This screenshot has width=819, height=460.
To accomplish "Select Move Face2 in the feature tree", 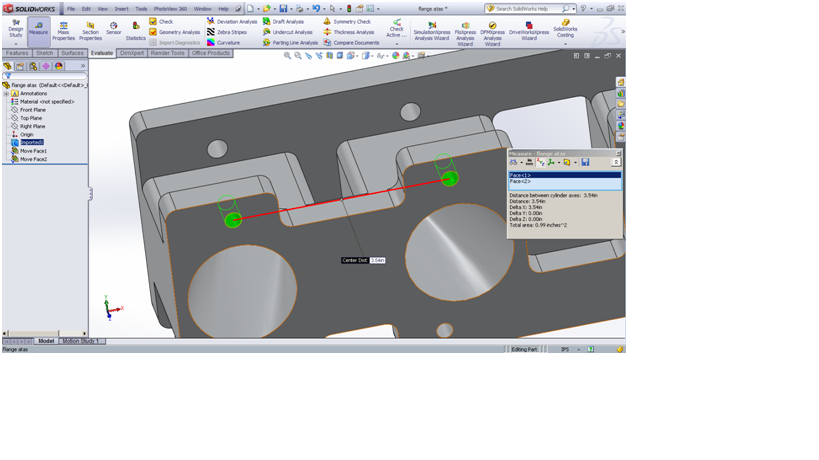I will coord(33,159).
